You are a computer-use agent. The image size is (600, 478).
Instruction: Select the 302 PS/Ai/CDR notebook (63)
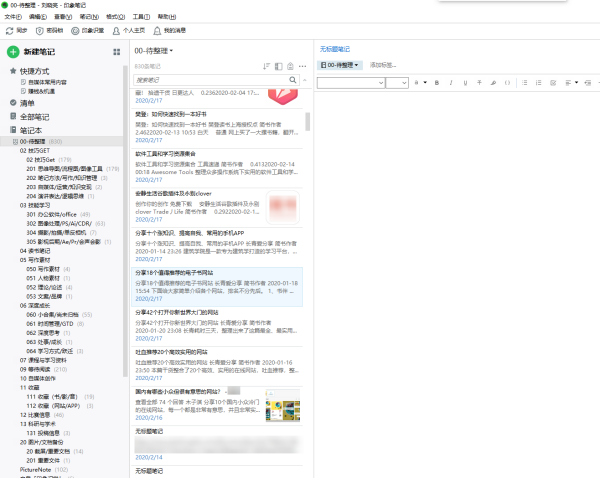[65, 224]
